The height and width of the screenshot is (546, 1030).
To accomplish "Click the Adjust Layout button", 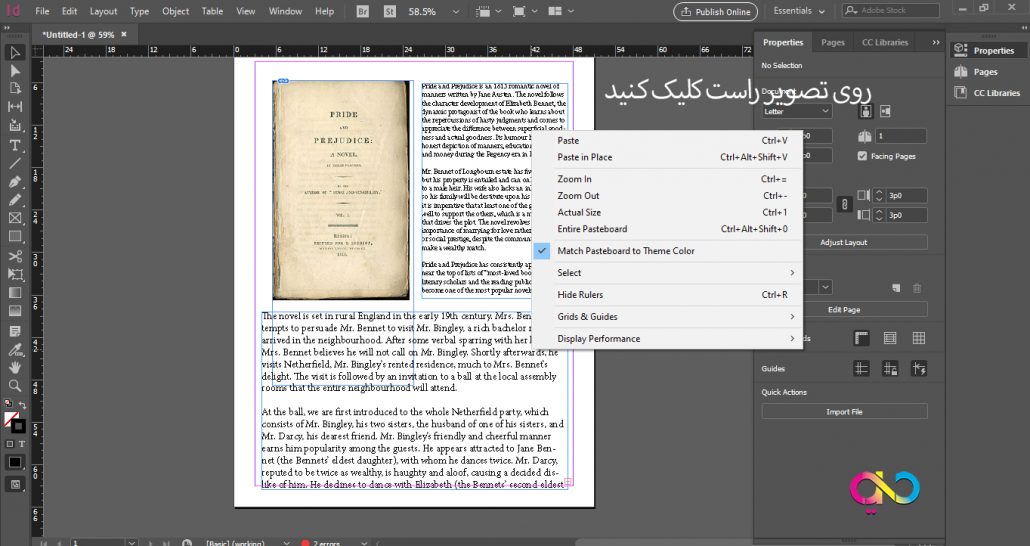I will pos(844,242).
